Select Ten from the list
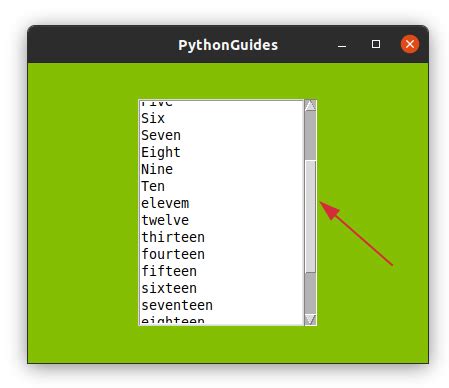 pos(221,186)
